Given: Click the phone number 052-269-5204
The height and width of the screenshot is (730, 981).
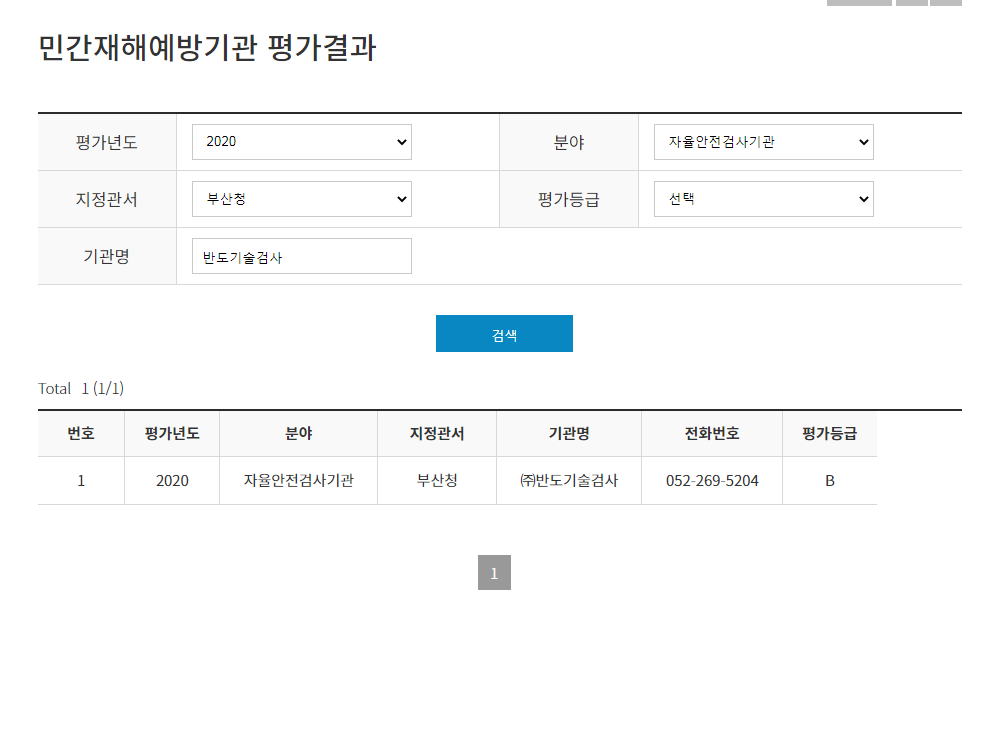Looking at the screenshot, I should 712,481.
